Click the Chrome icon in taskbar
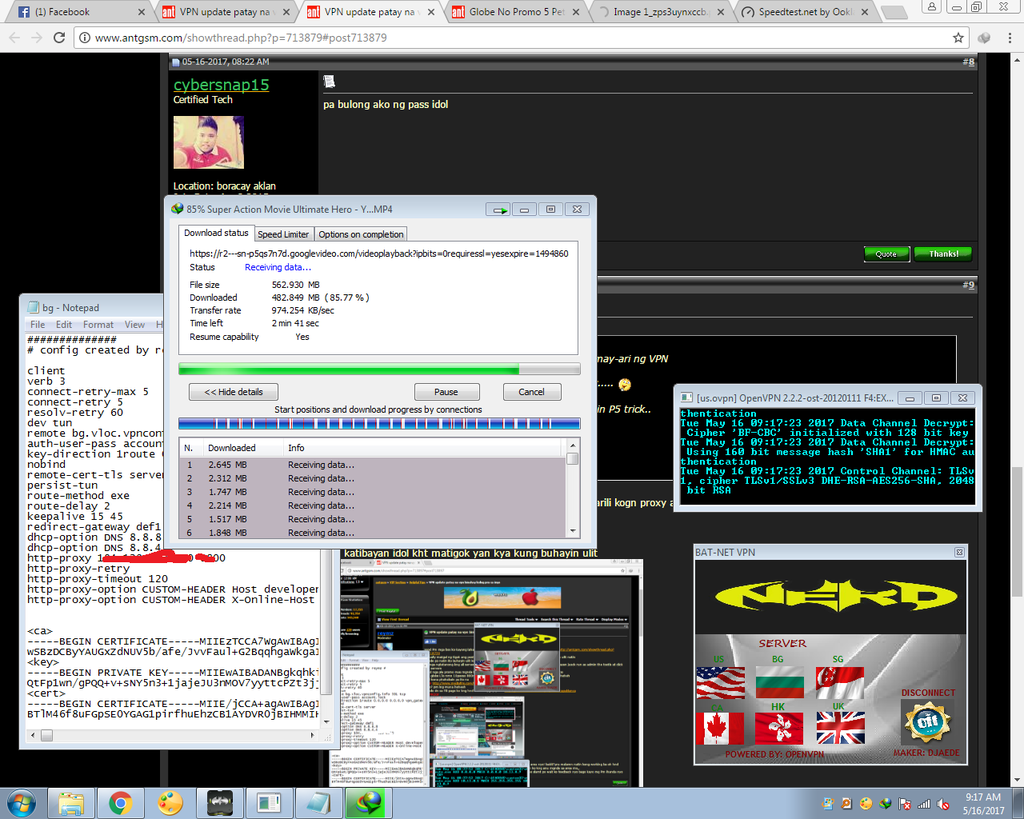Image resolution: width=1024 pixels, height=819 pixels. tap(120, 803)
